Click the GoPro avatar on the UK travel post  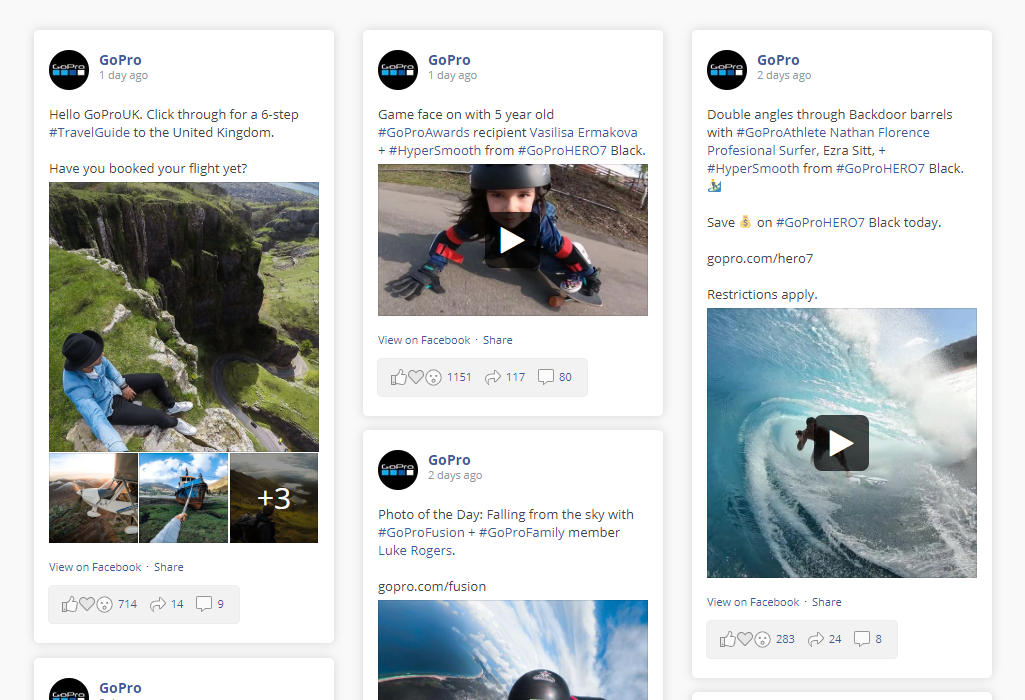click(x=69, y=69)
